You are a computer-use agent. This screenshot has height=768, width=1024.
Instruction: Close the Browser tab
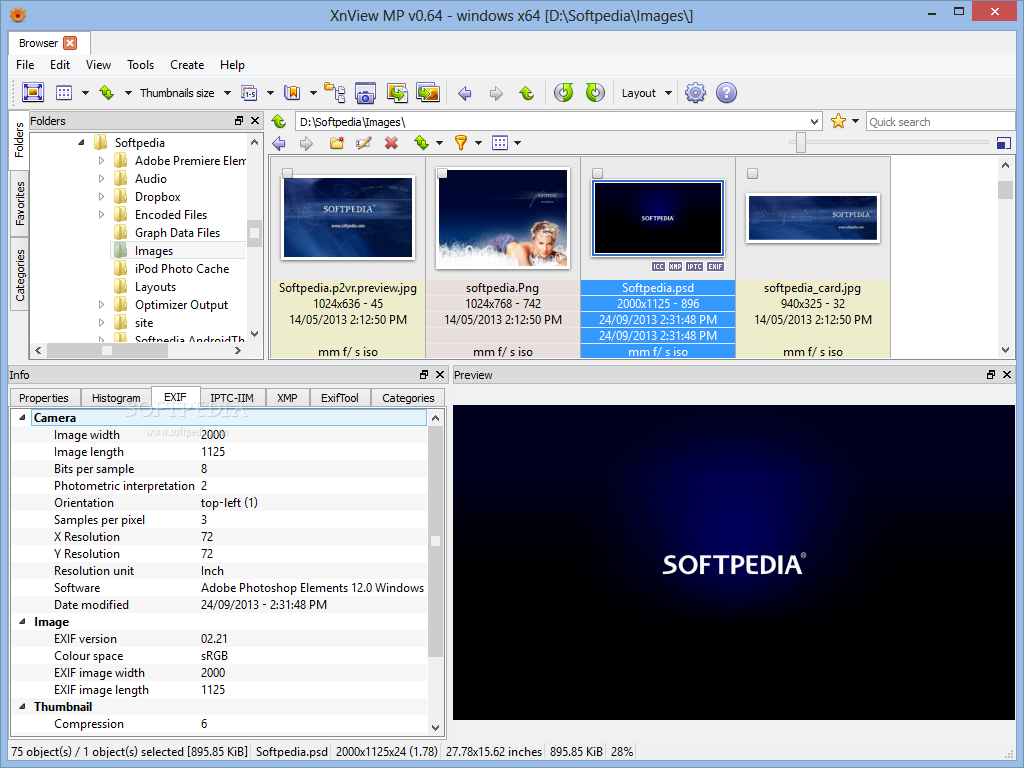(x=70, y=43)
